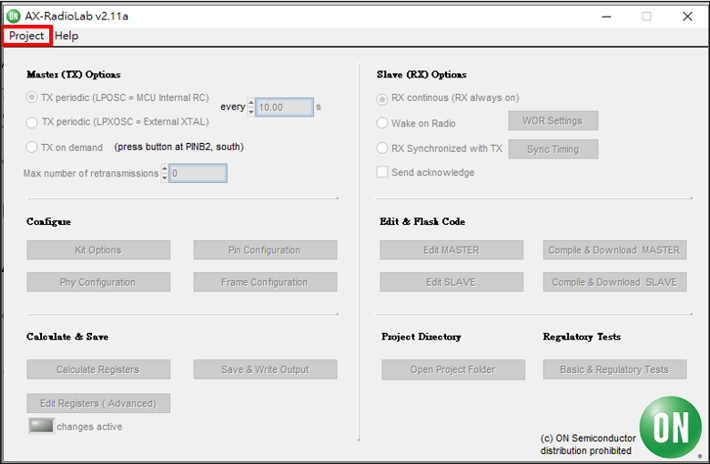Viewport: 710px width, 464px height.
Task: Open Sync Timing settings
Action: [x=553, y=149]
